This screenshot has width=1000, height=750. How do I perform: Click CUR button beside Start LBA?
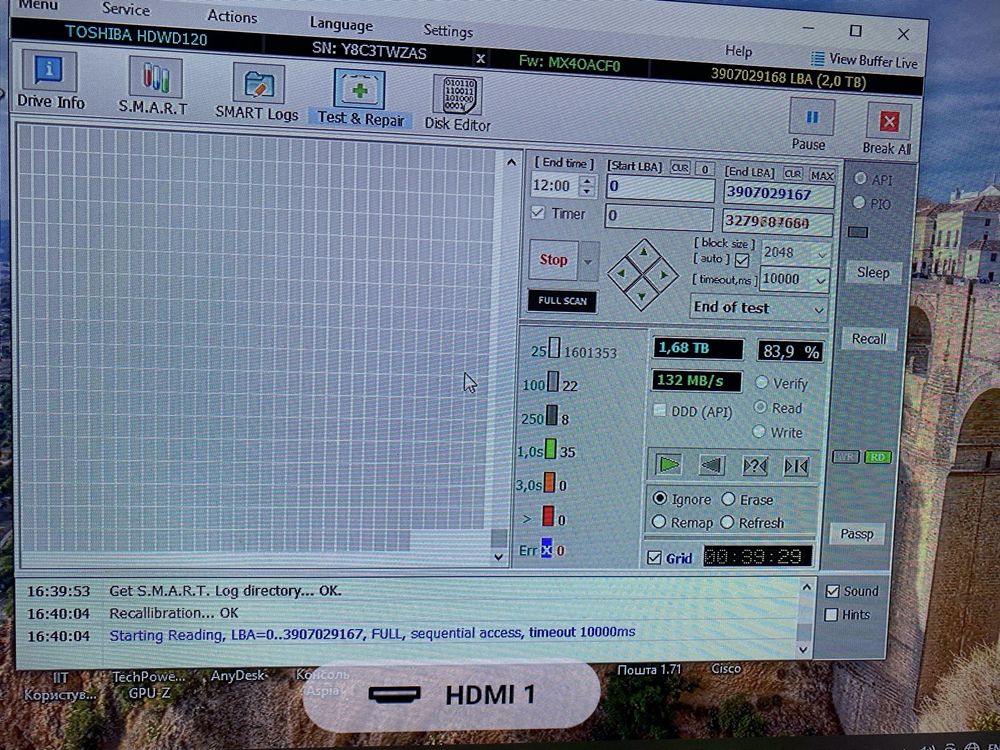[680, 168]
